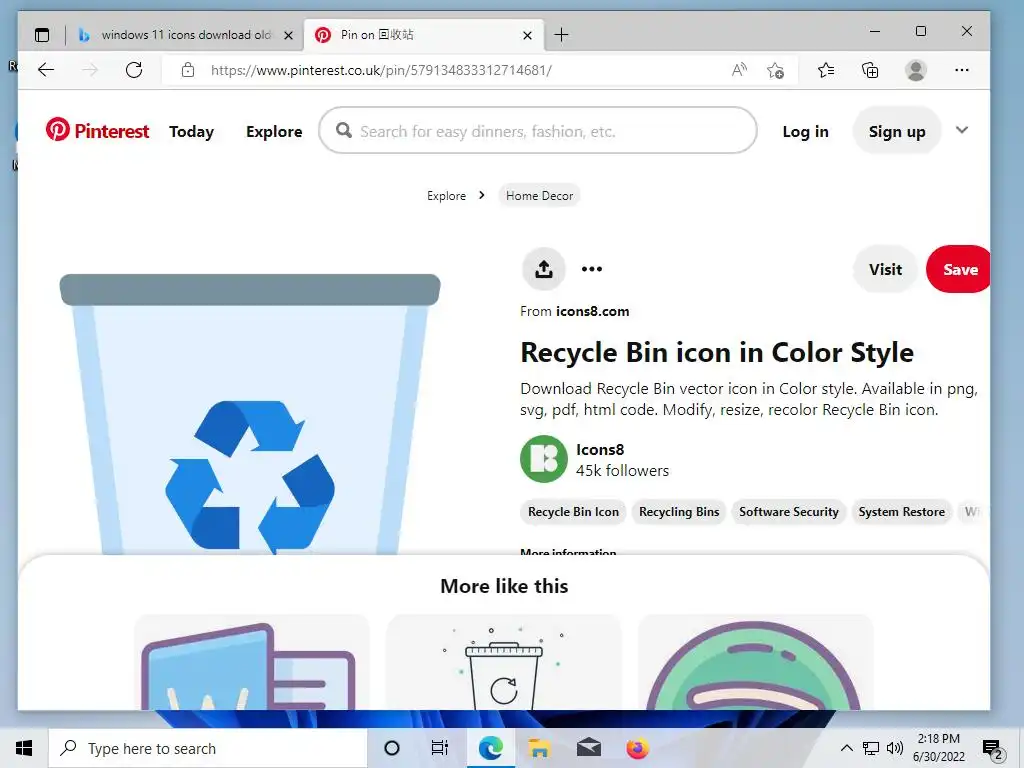Open the Home Decor breadcrumb
This screenshot has width=1024, height=768.
pyautogui.click(x=539, y=196)
